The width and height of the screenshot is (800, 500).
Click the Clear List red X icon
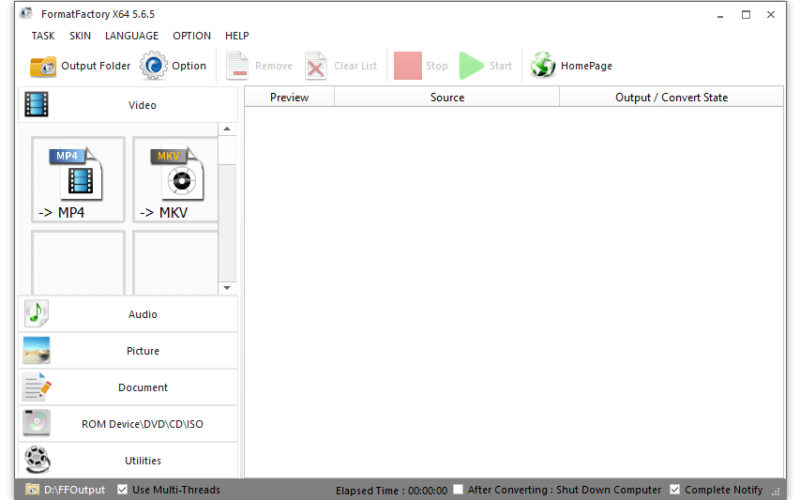pyautogui.click(x=316, y=66)
